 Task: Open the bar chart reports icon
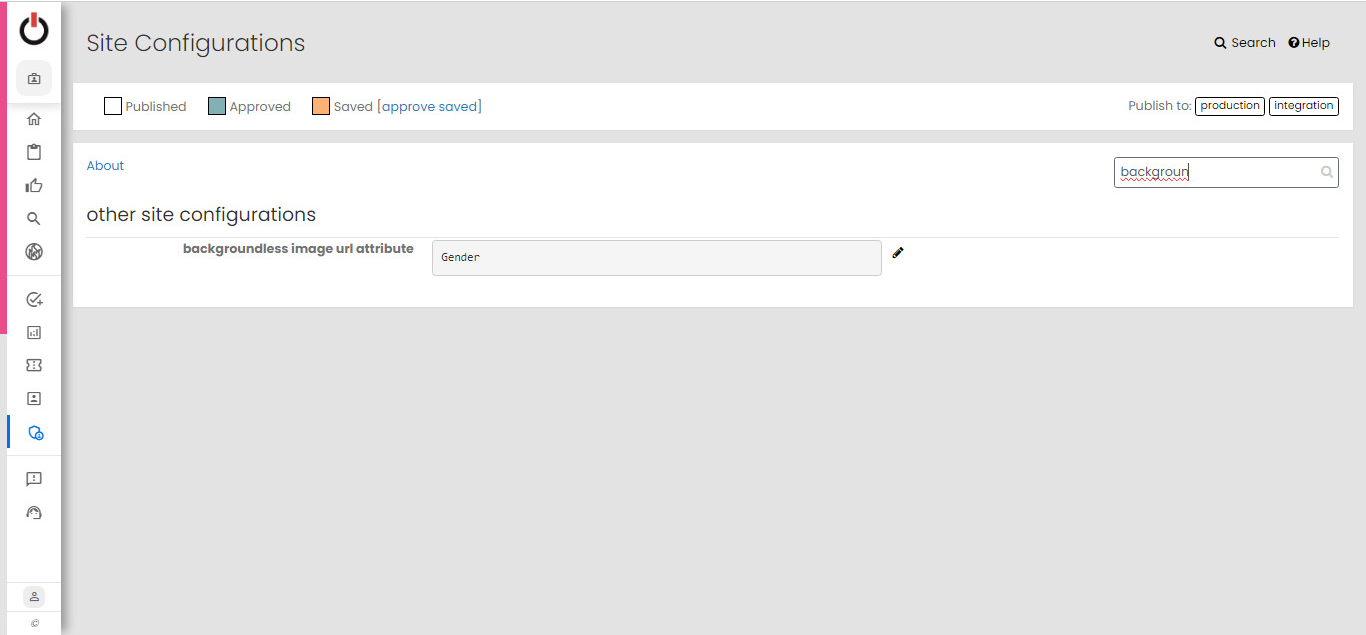point(34,332)
